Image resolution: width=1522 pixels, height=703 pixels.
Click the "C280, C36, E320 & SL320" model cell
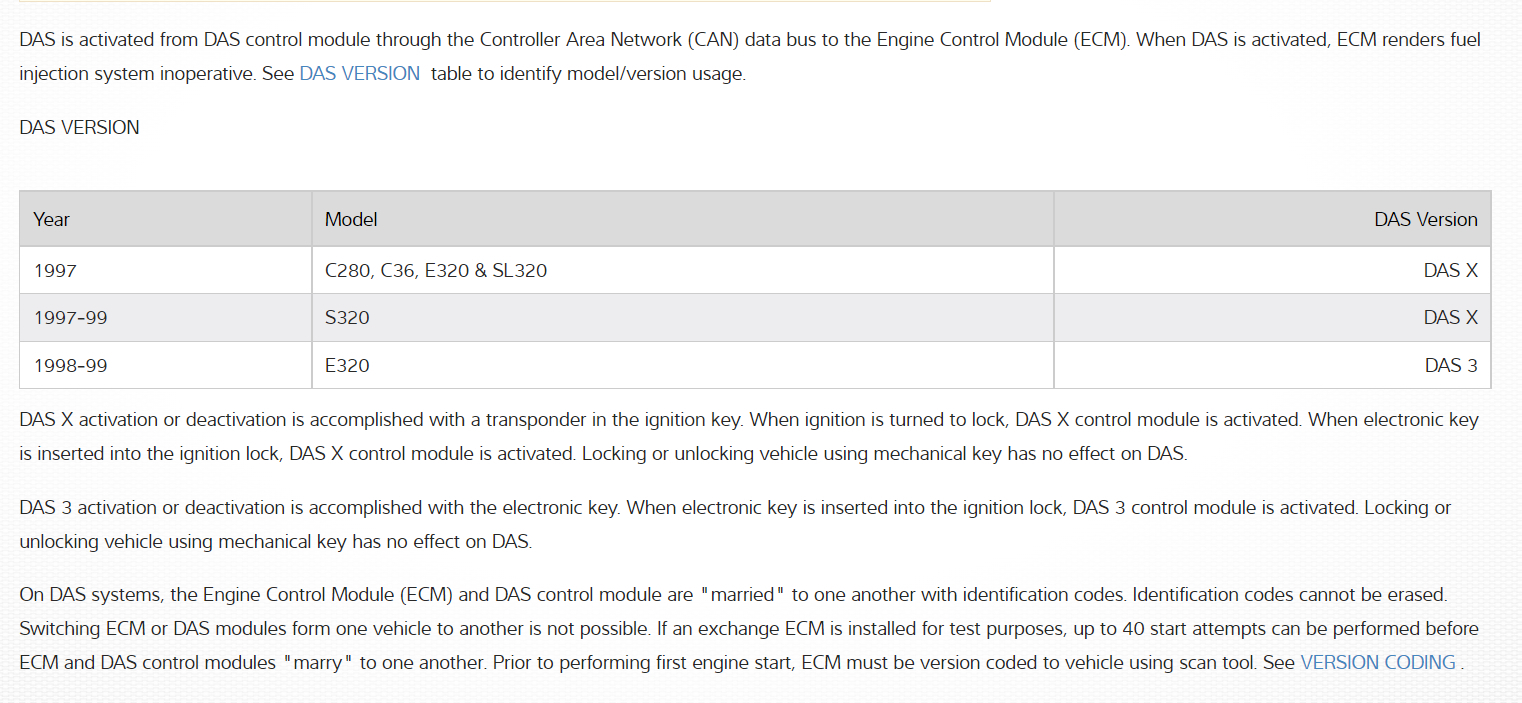pos(436,270)
